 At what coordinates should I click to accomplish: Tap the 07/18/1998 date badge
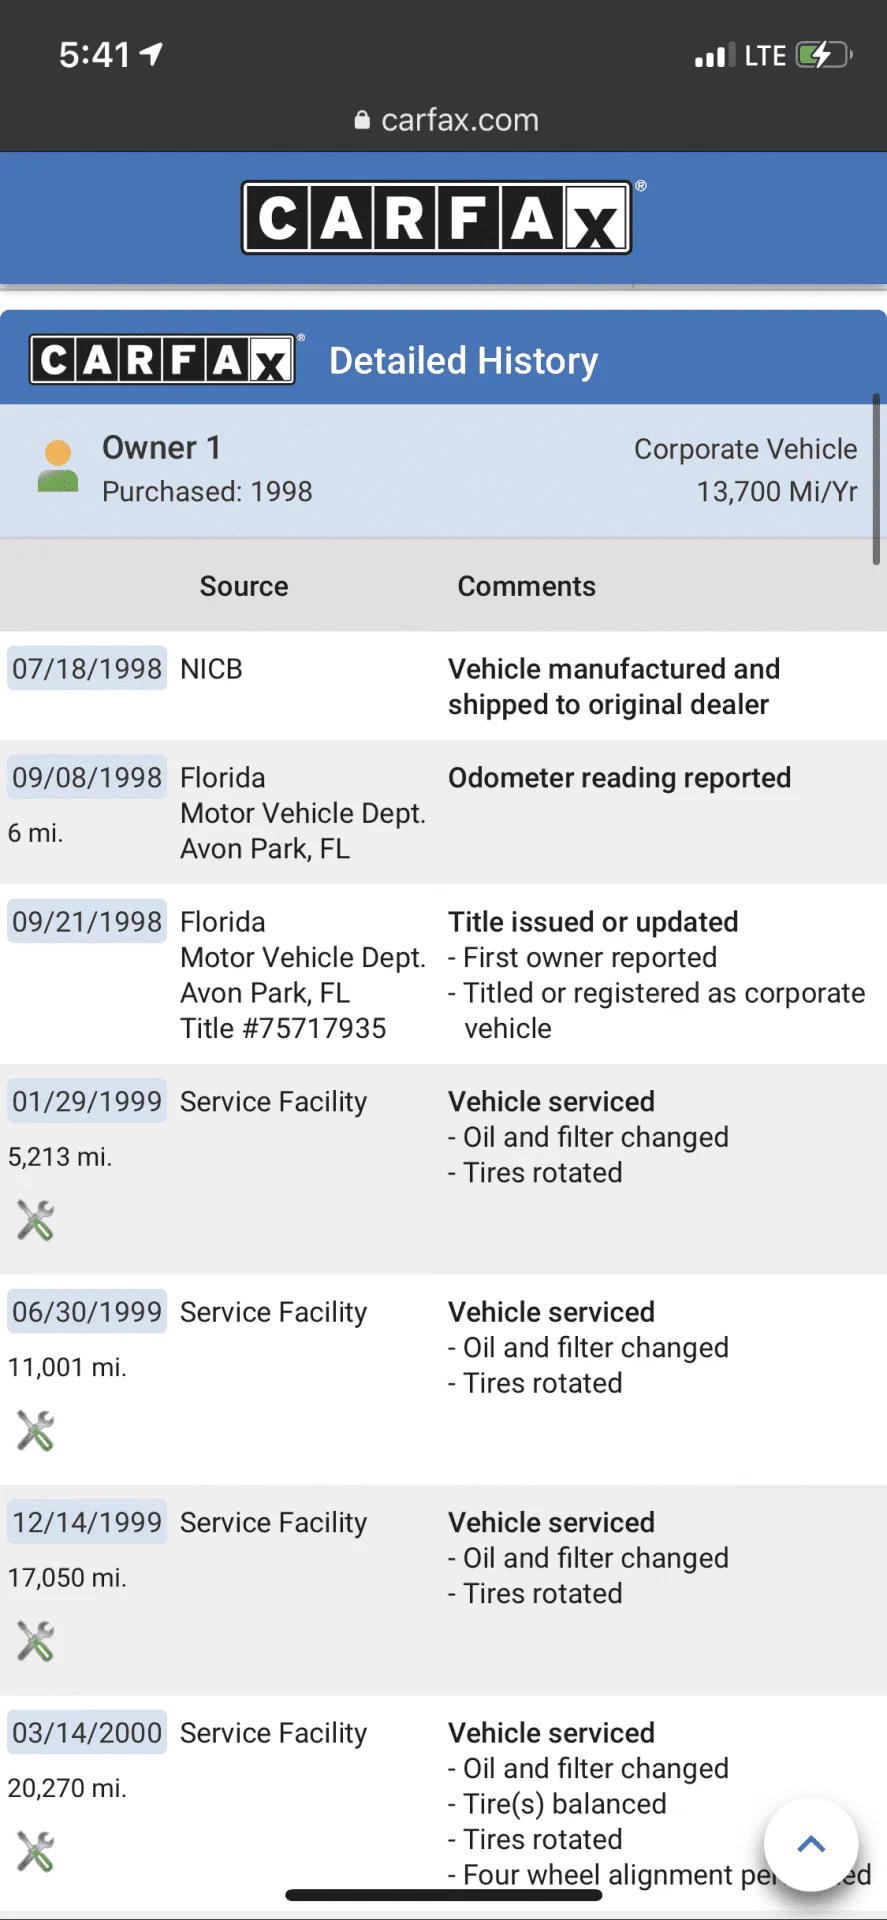coord(87,668)
